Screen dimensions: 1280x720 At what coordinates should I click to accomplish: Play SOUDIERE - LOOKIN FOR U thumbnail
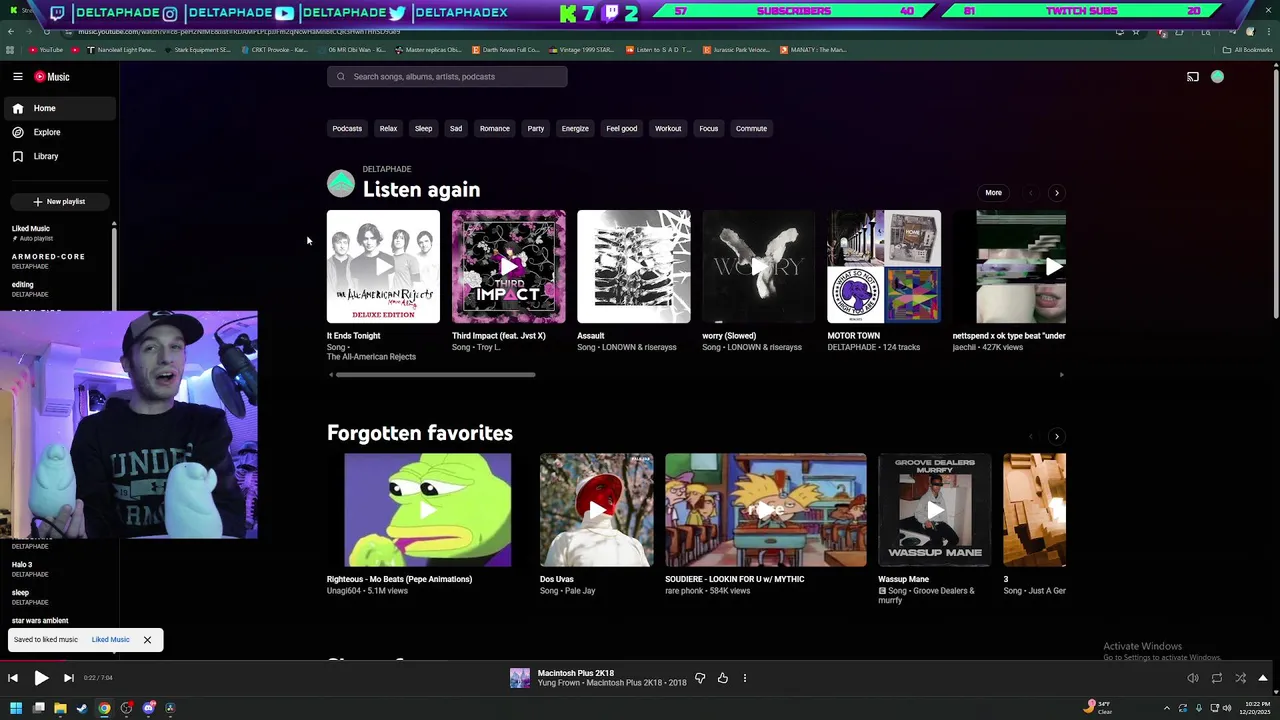coord(766,510)
